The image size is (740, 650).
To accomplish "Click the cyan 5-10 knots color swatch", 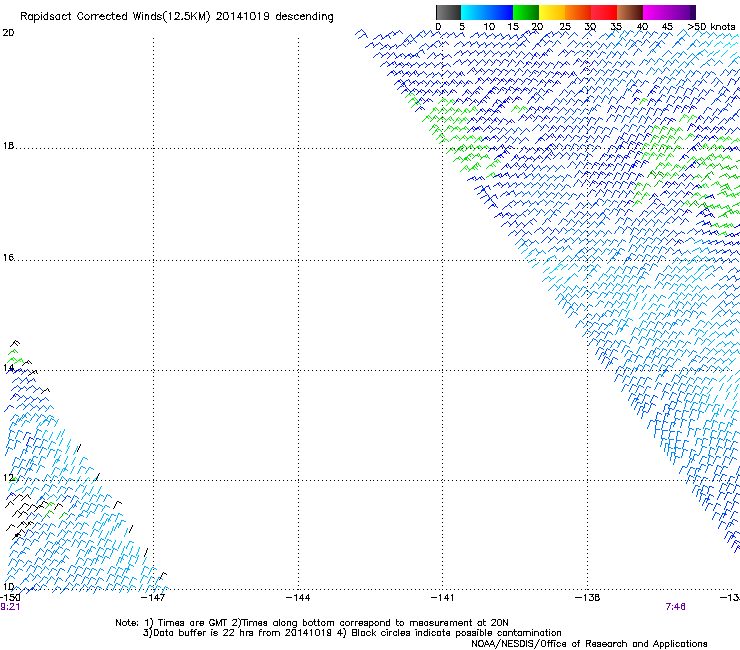I will pos(474,12).
